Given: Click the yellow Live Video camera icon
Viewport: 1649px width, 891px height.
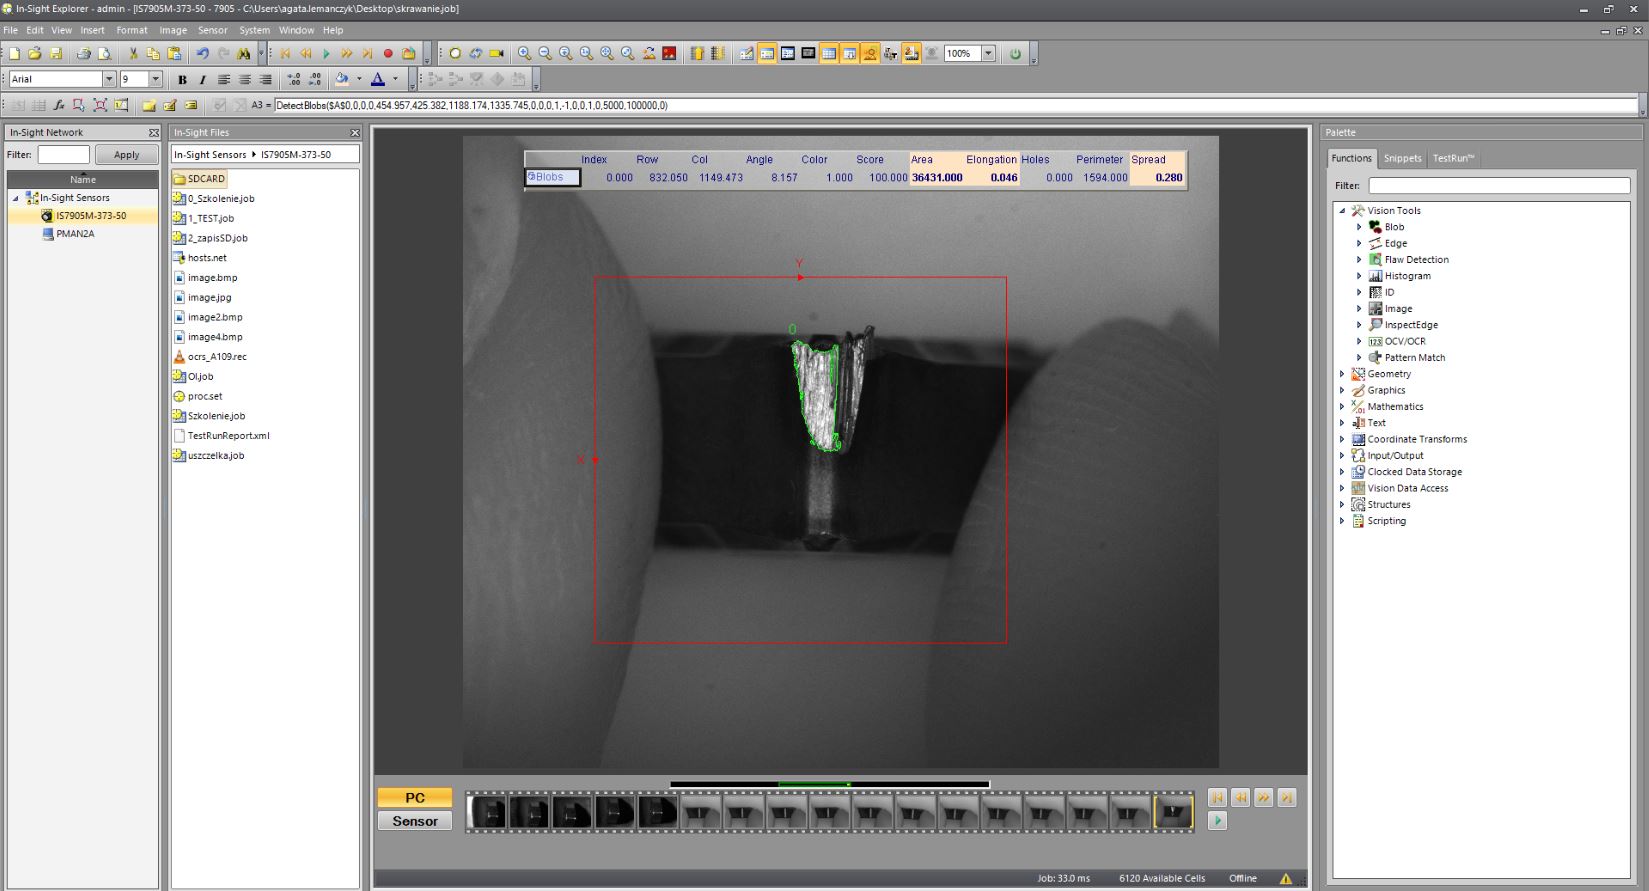Looking at the screenshot, I should point(497,54).
